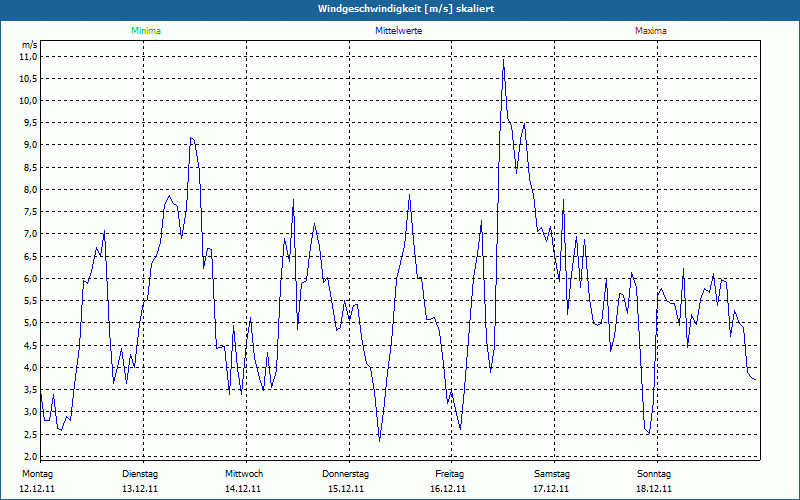This screenshot has height=500, width=800.
Task: Click the 10,0 y-axis value
Action: (29, 101)
